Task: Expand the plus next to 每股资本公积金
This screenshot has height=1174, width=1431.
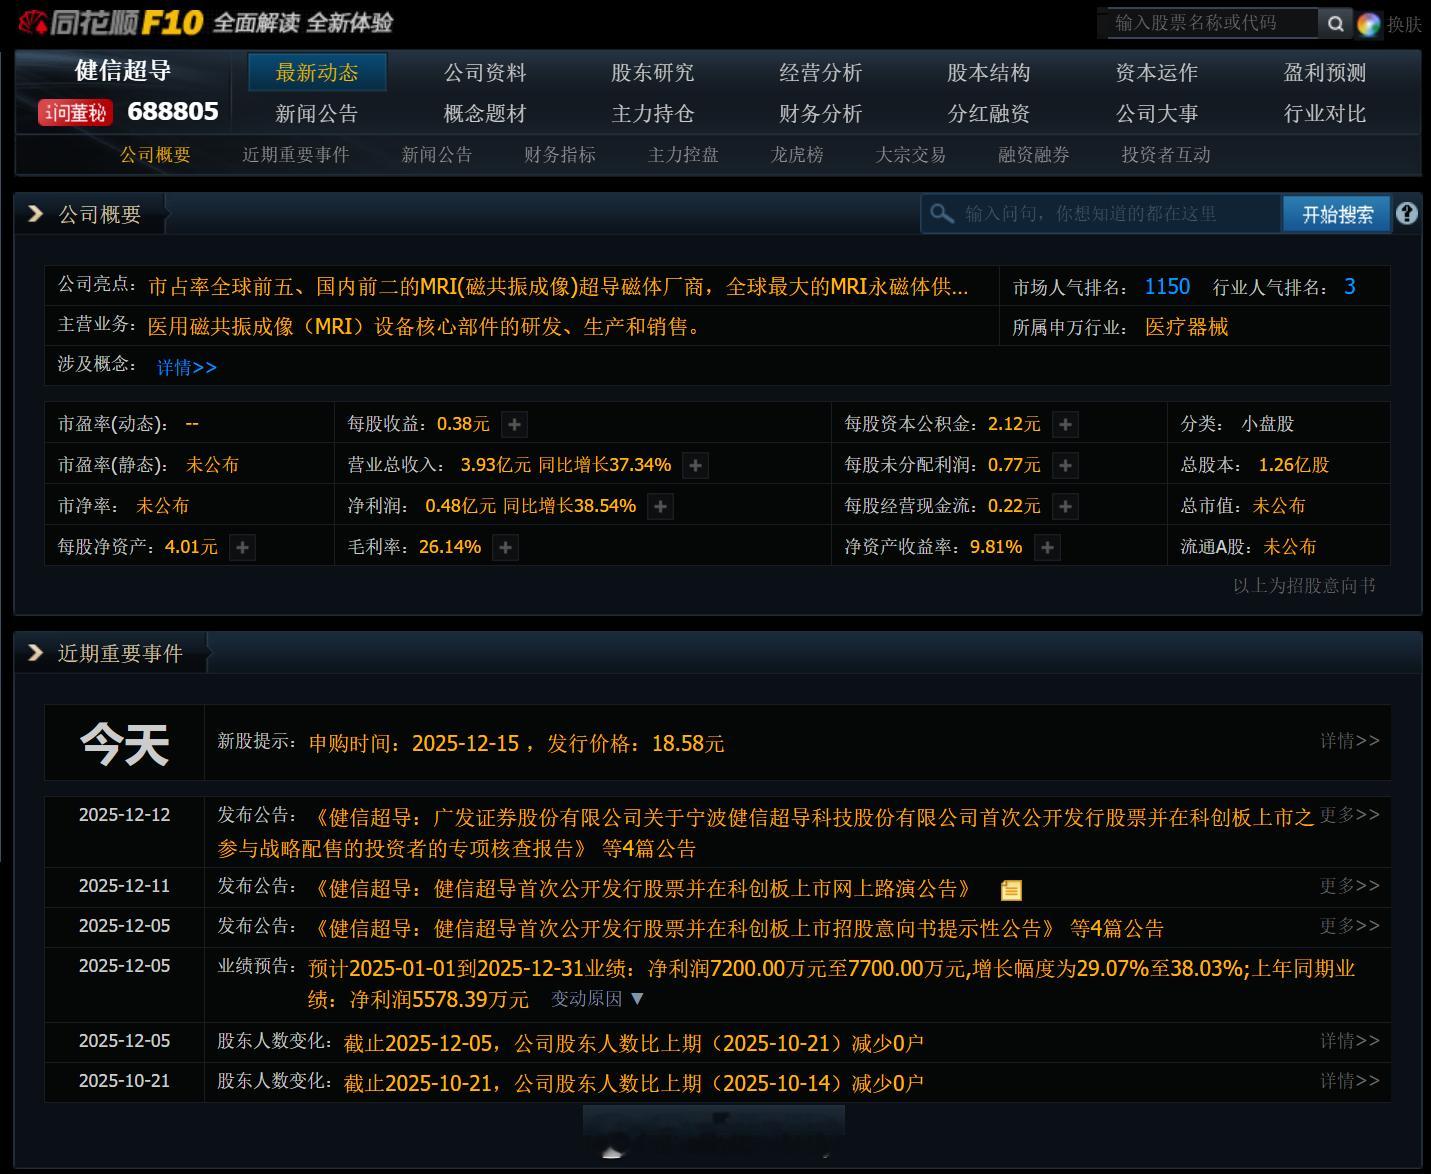Action: tap(1065, 424)
